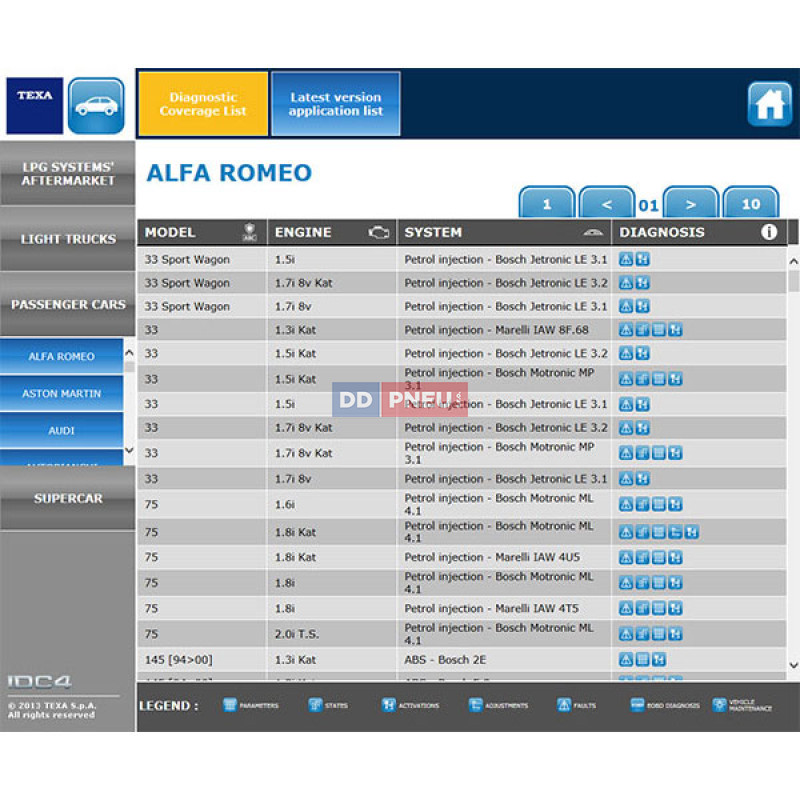Select Light Trucks category

pyautogui.click(x=67, y=239)
